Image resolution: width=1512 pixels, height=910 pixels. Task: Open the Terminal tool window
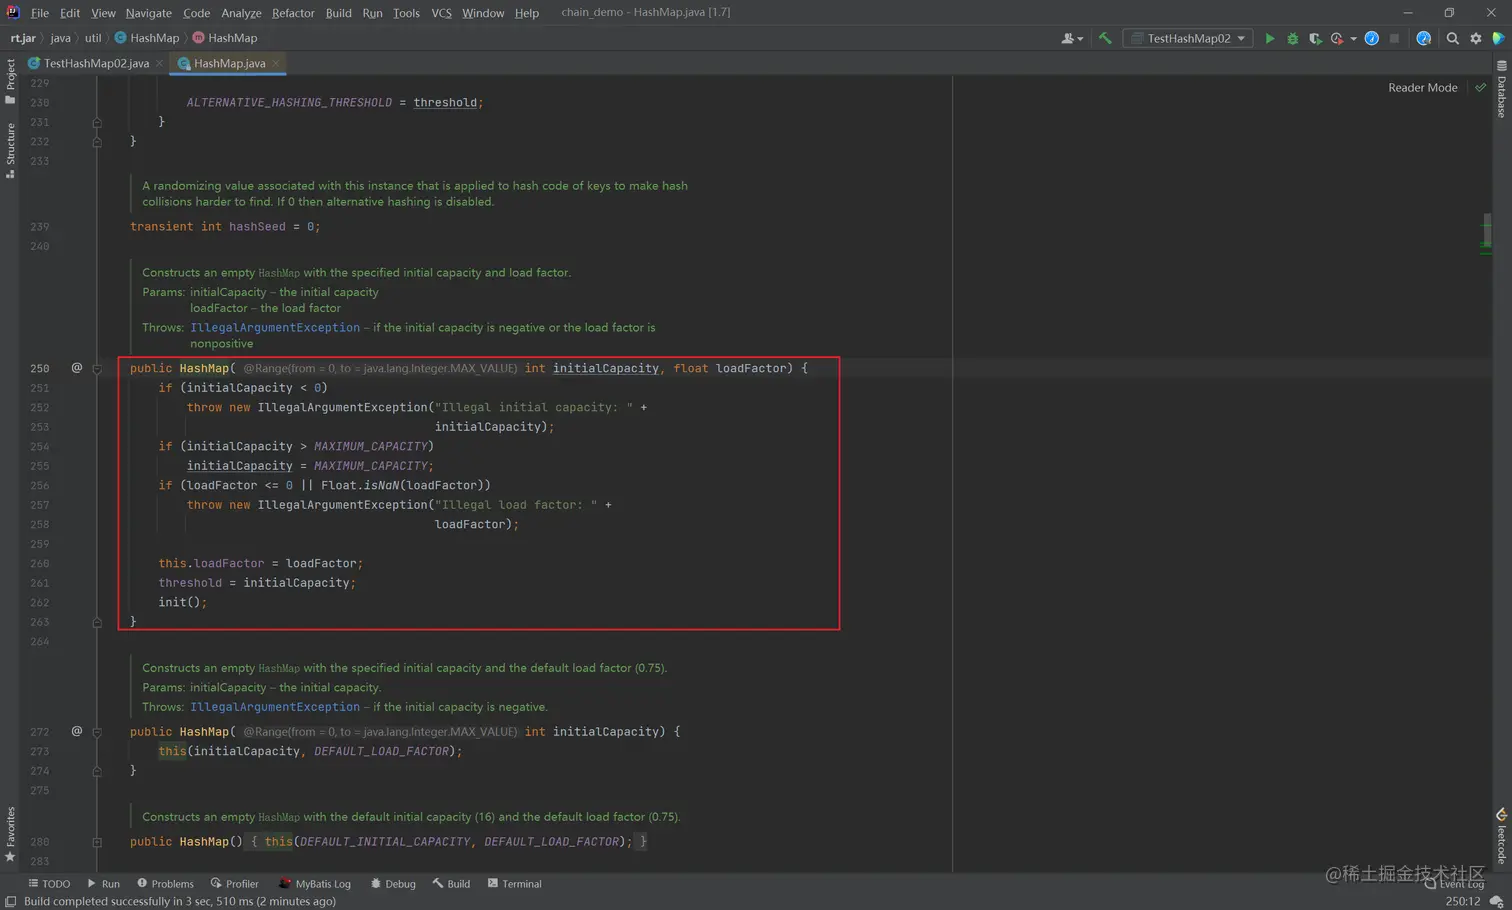[x=514, y=884]
